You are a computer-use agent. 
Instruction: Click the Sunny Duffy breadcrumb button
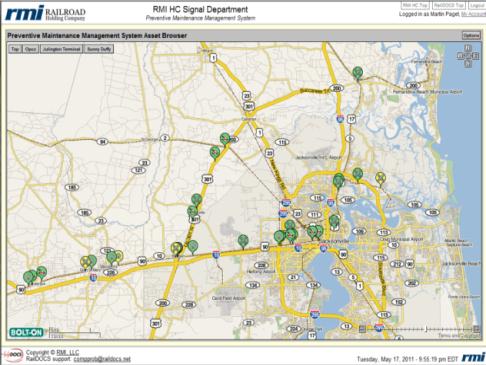point(99,49)
